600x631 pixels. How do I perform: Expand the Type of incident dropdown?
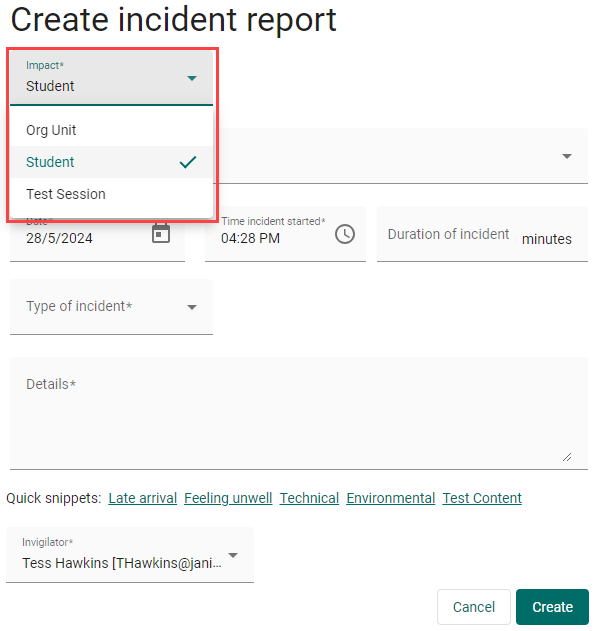click(192, 307)
